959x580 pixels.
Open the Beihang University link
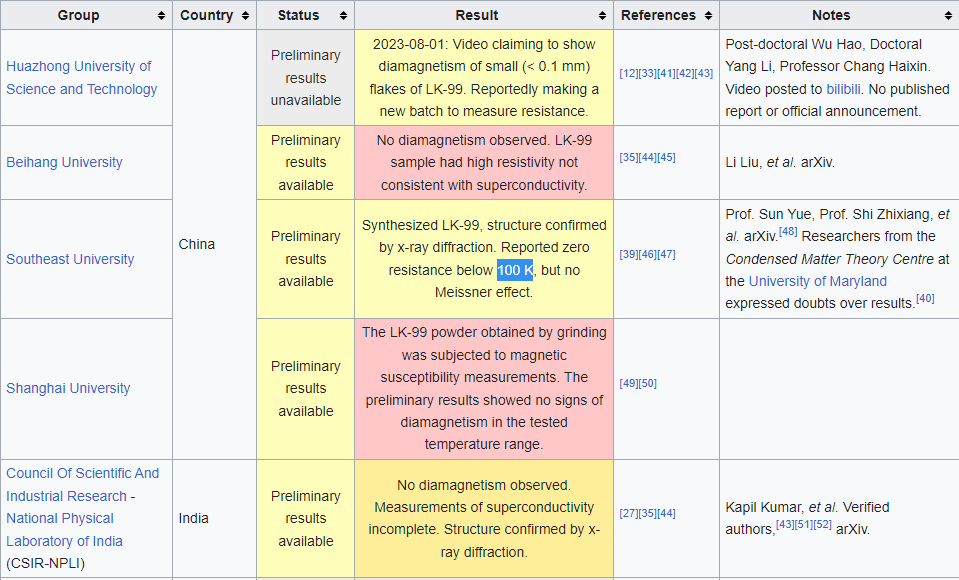tap(64, 162)
